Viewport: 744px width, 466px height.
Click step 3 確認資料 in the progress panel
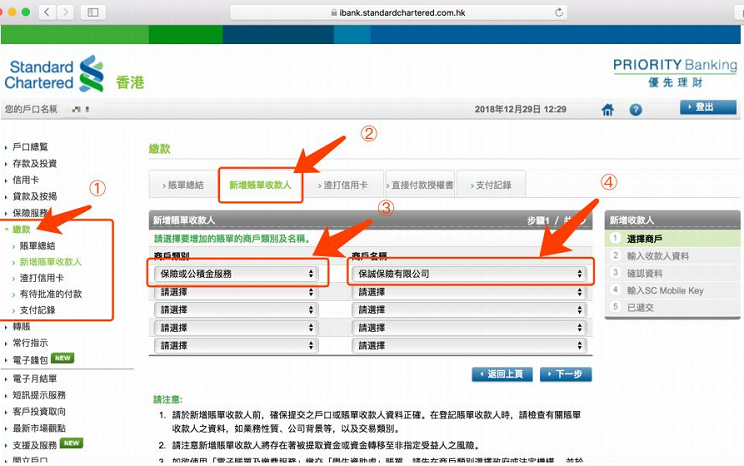click(672, 273)
